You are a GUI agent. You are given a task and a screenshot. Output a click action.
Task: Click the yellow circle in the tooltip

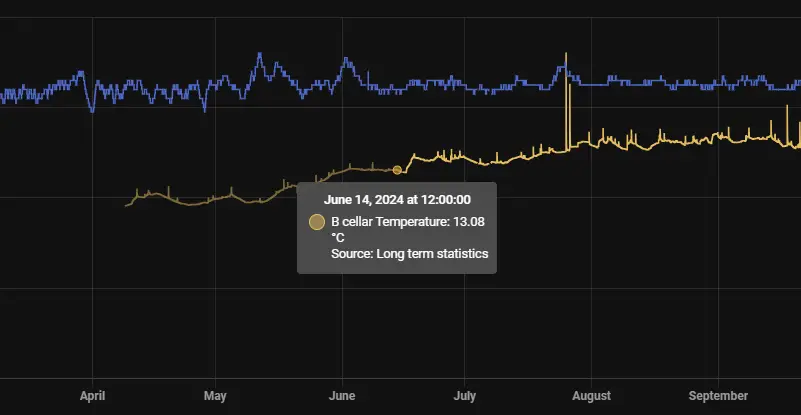317,222
